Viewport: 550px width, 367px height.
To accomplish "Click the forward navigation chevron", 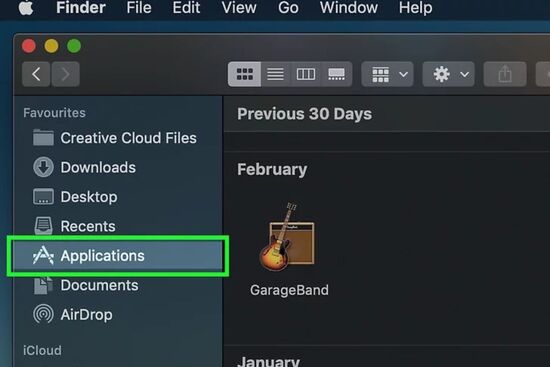I will [x=65, y=74].
